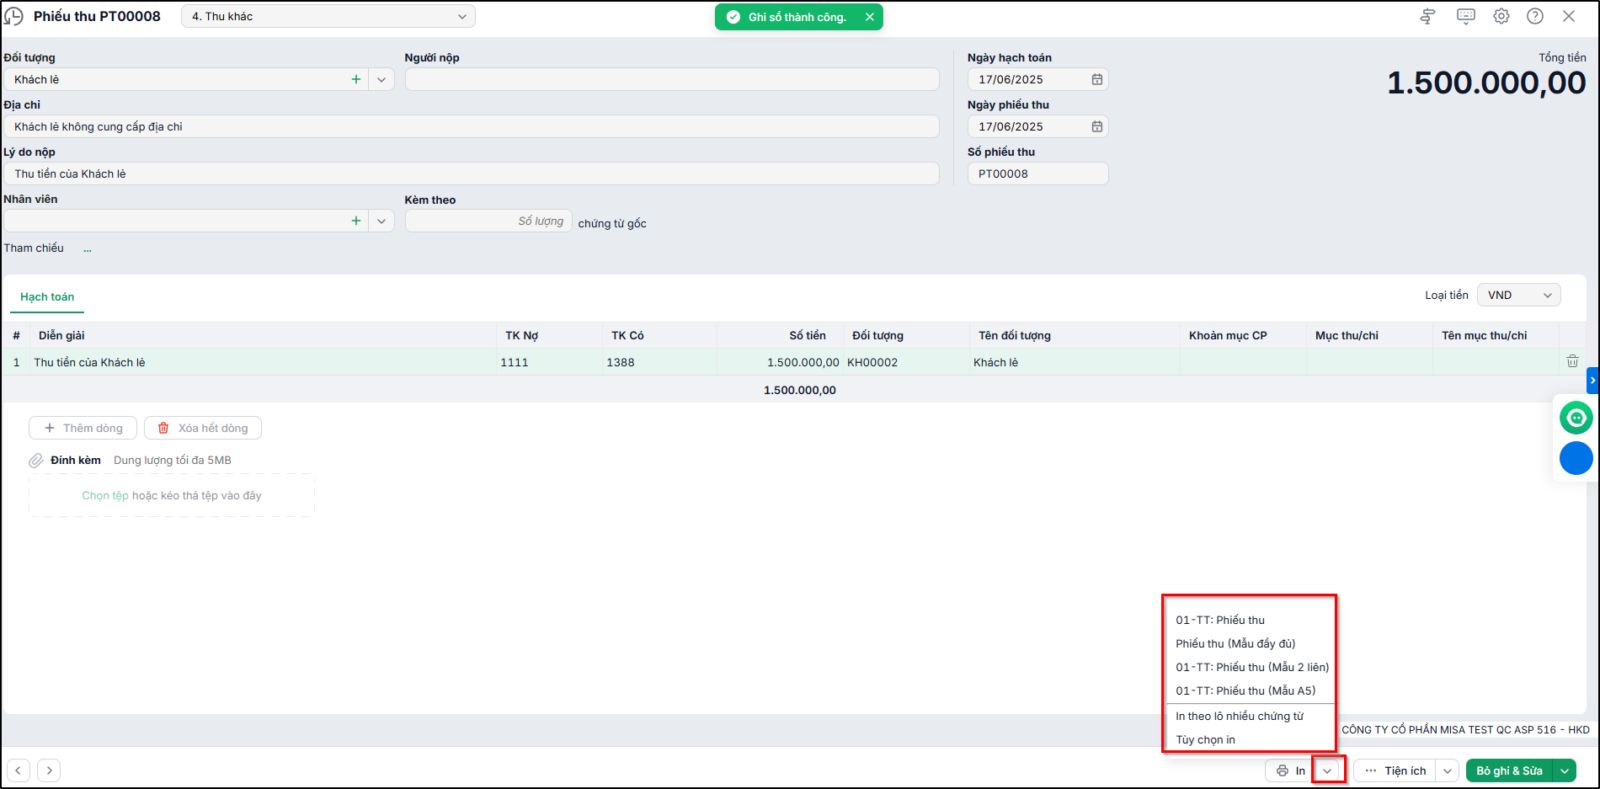Click the blue round floating button
1600x789 pixels.
tap(1576, 458)
